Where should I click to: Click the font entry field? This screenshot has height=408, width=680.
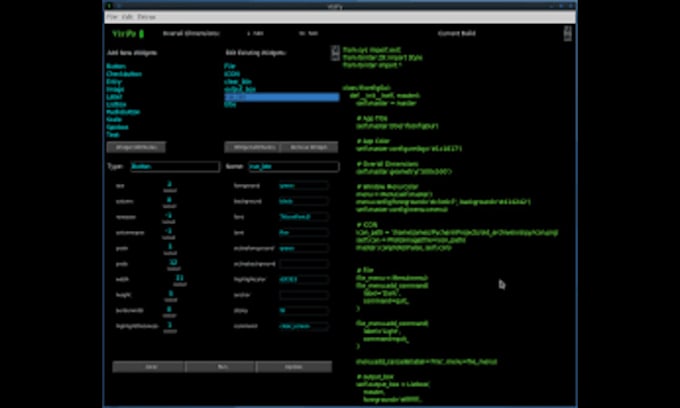click(303, 217)
